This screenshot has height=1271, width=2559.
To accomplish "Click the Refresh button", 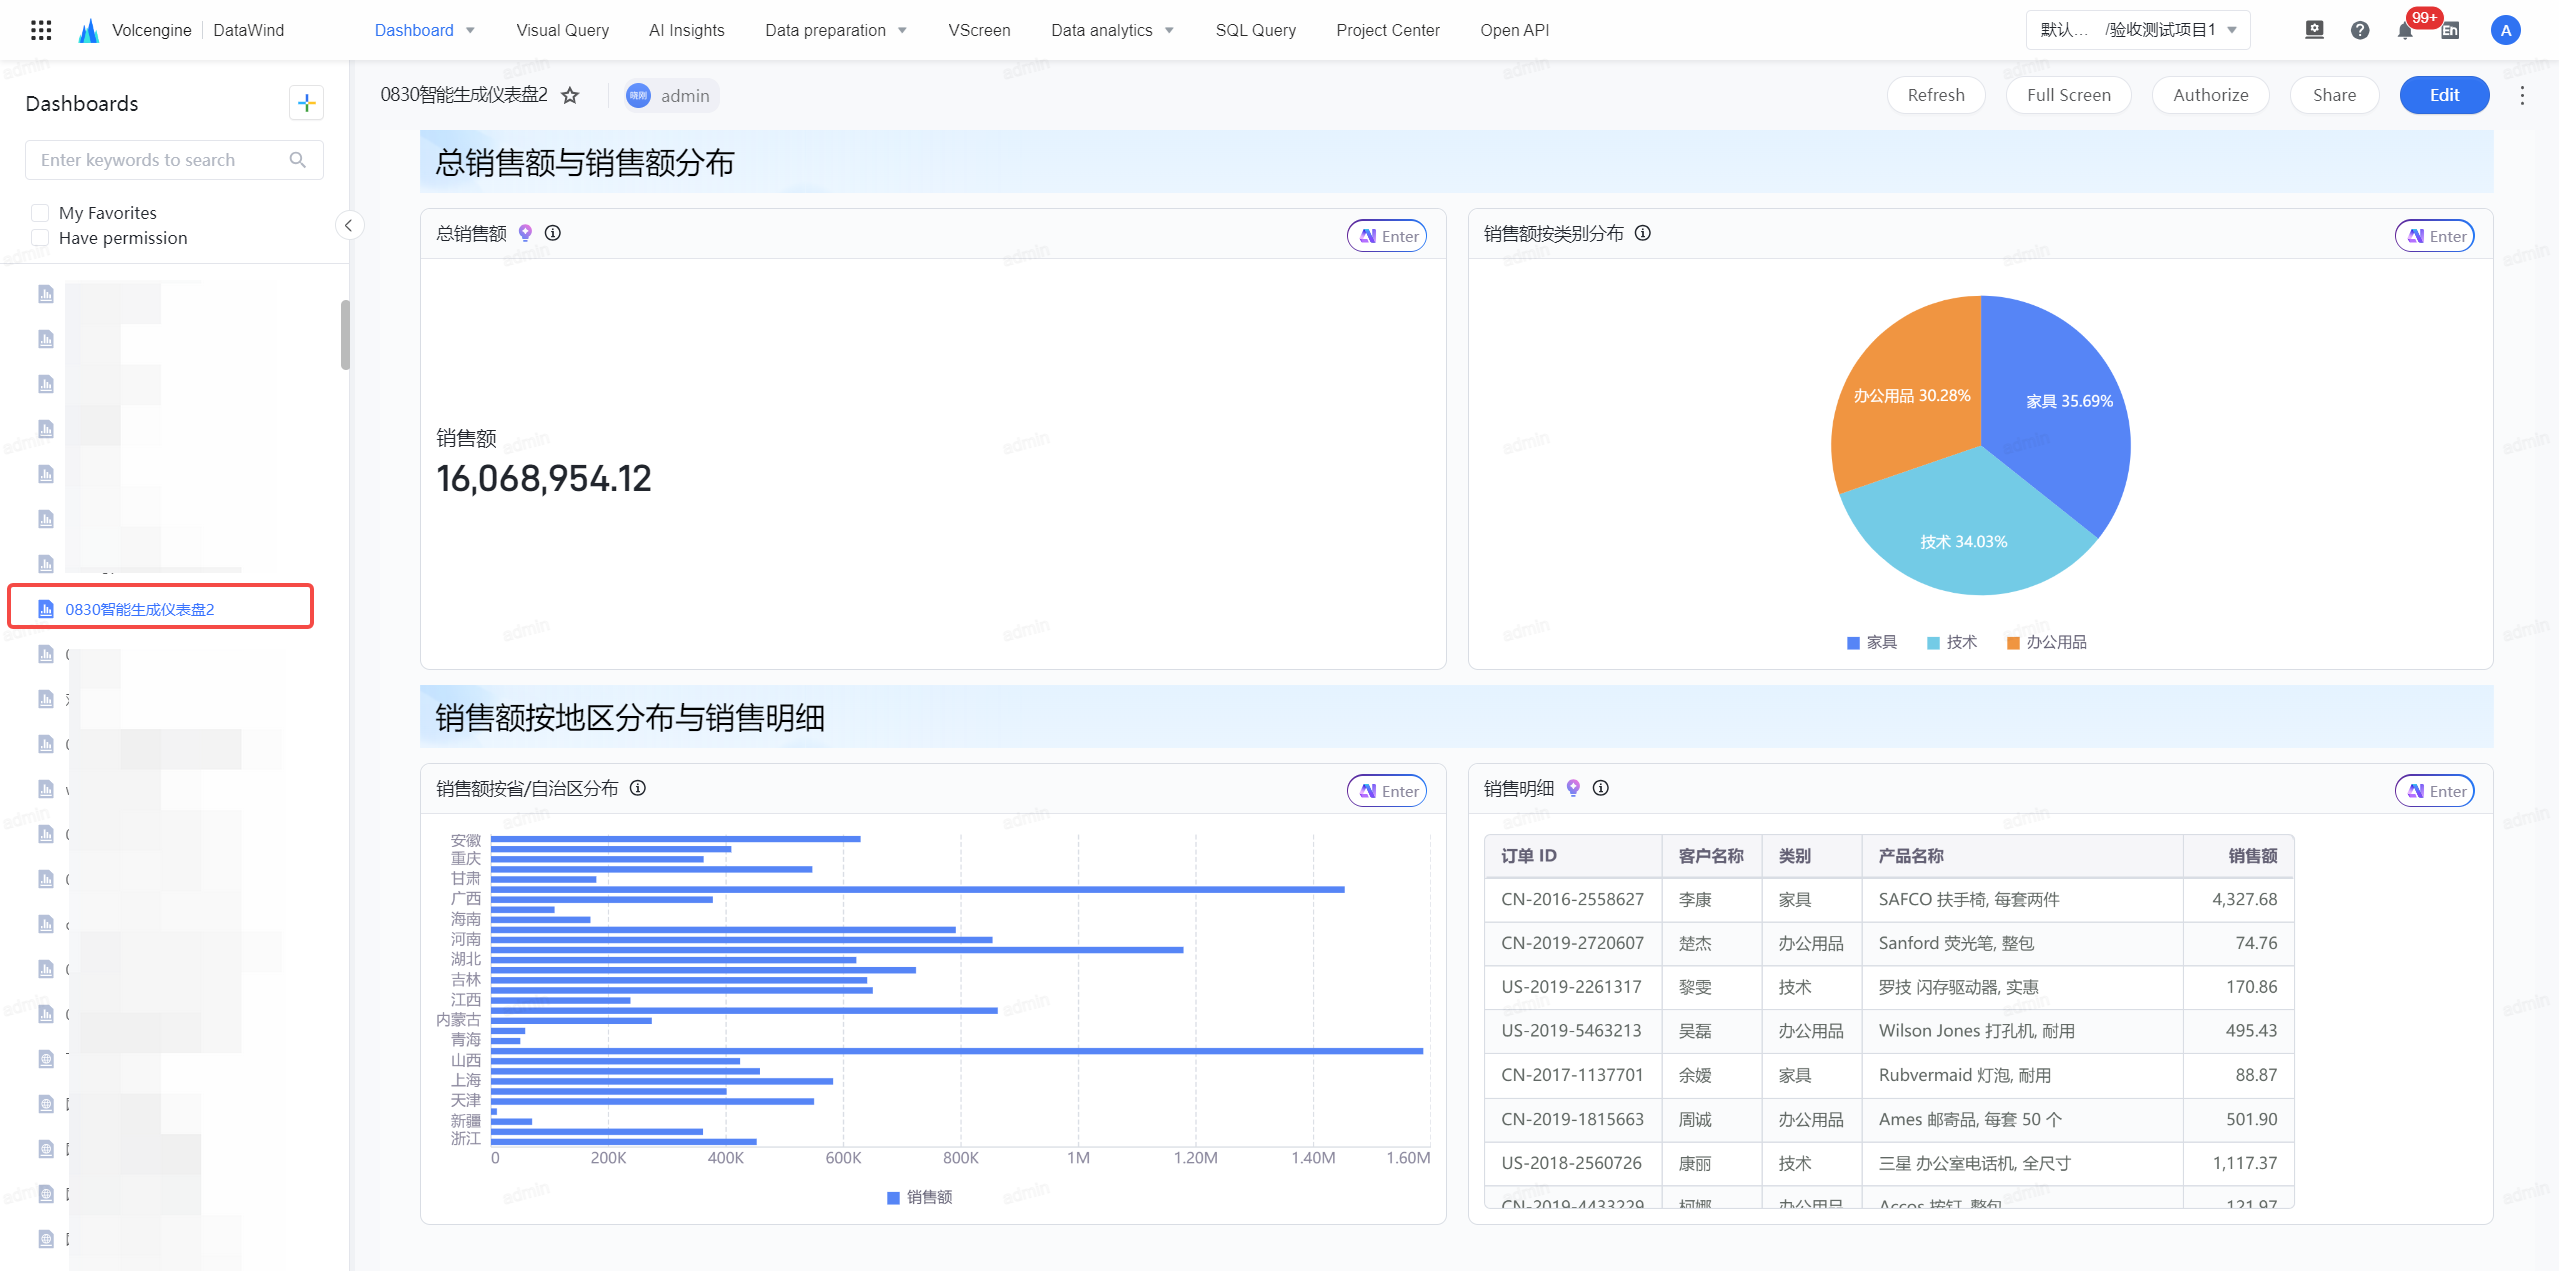I will pos(1936,95).
